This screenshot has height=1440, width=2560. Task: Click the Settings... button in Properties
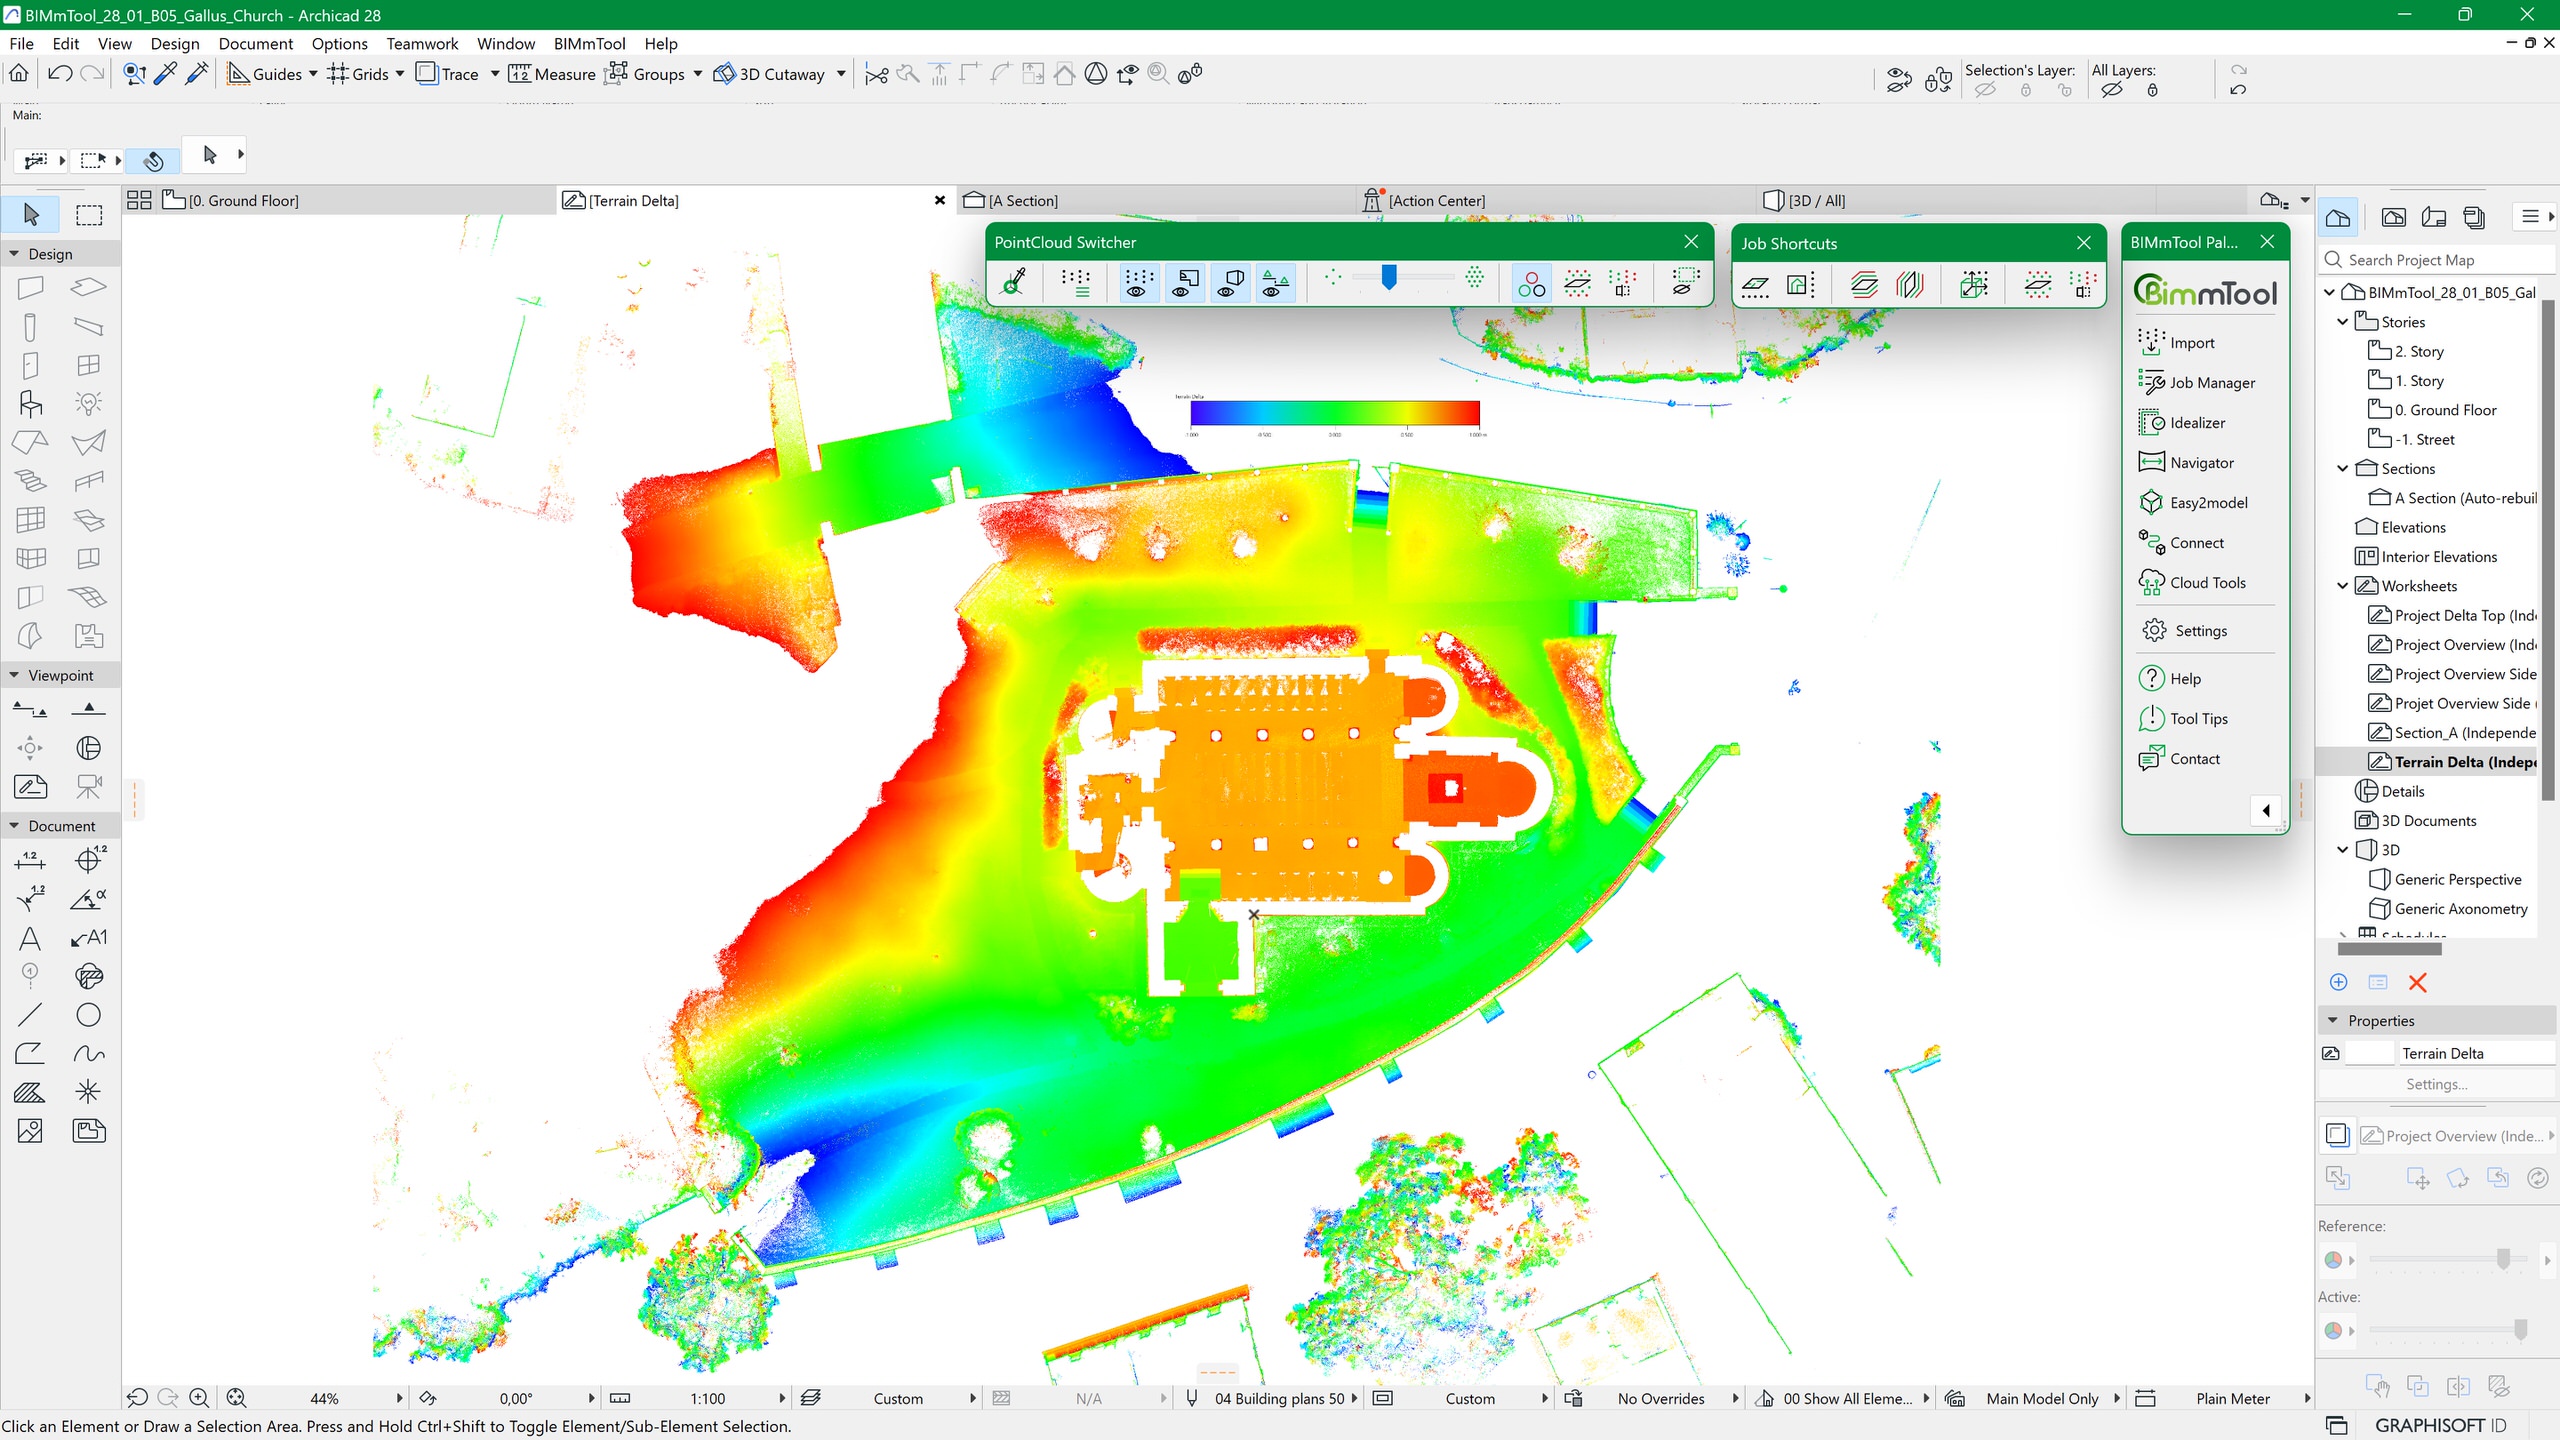(2436, 1084)
